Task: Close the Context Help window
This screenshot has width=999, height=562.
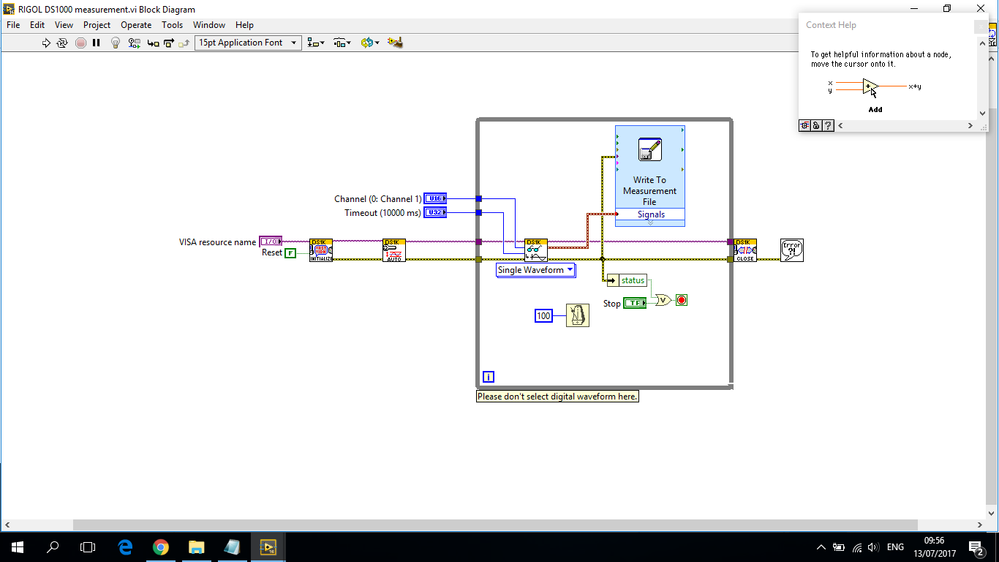Action: 981,26
